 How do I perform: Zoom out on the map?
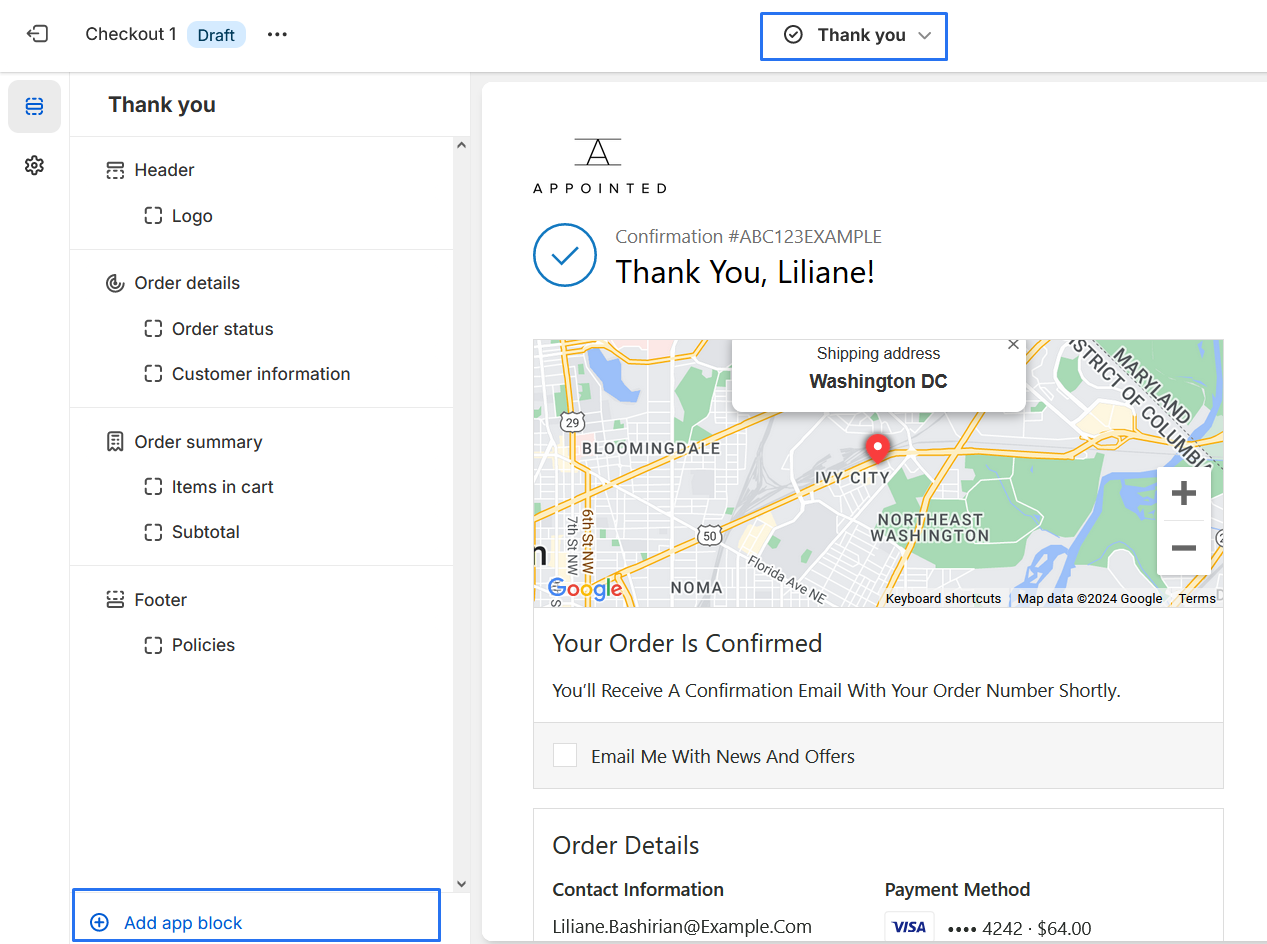[1184, 548]
